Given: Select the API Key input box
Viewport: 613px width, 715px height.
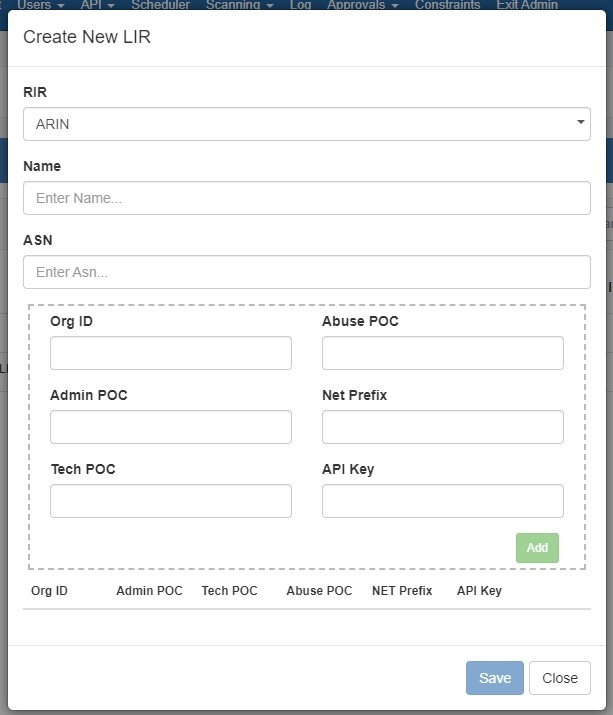Looking at the screenshot, I should coord(442,501).
